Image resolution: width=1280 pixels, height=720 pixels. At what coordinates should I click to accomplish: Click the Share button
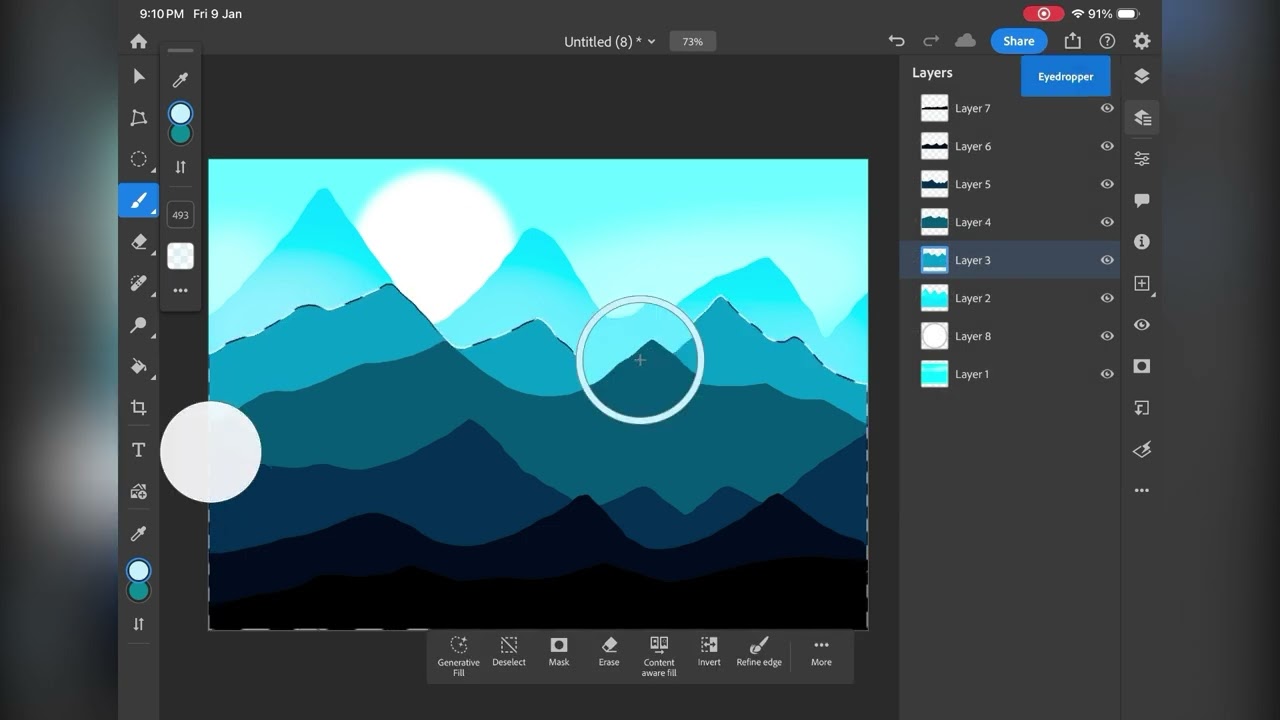[x=1019, y=41]
